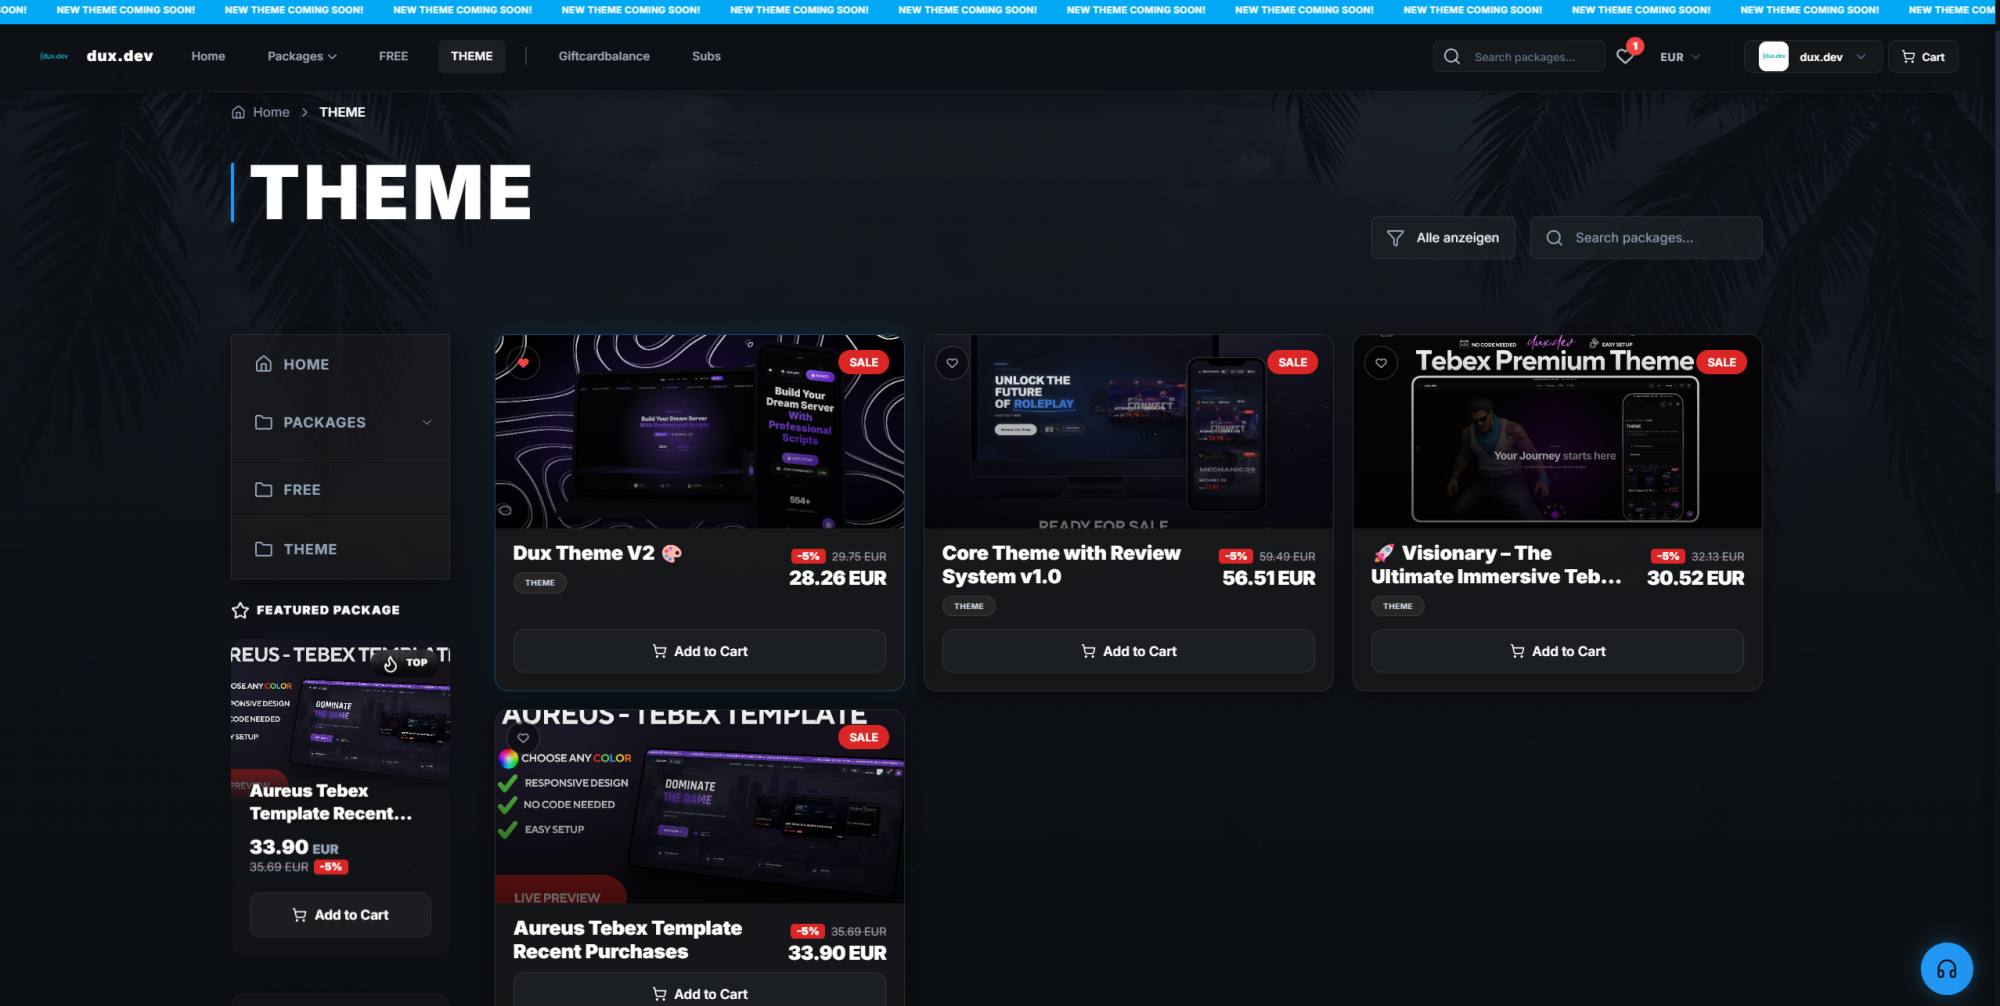This screenshot has height=1006, width=2000.
Task: Open the dux.dev account dropdown
Action: [1813, 57]
